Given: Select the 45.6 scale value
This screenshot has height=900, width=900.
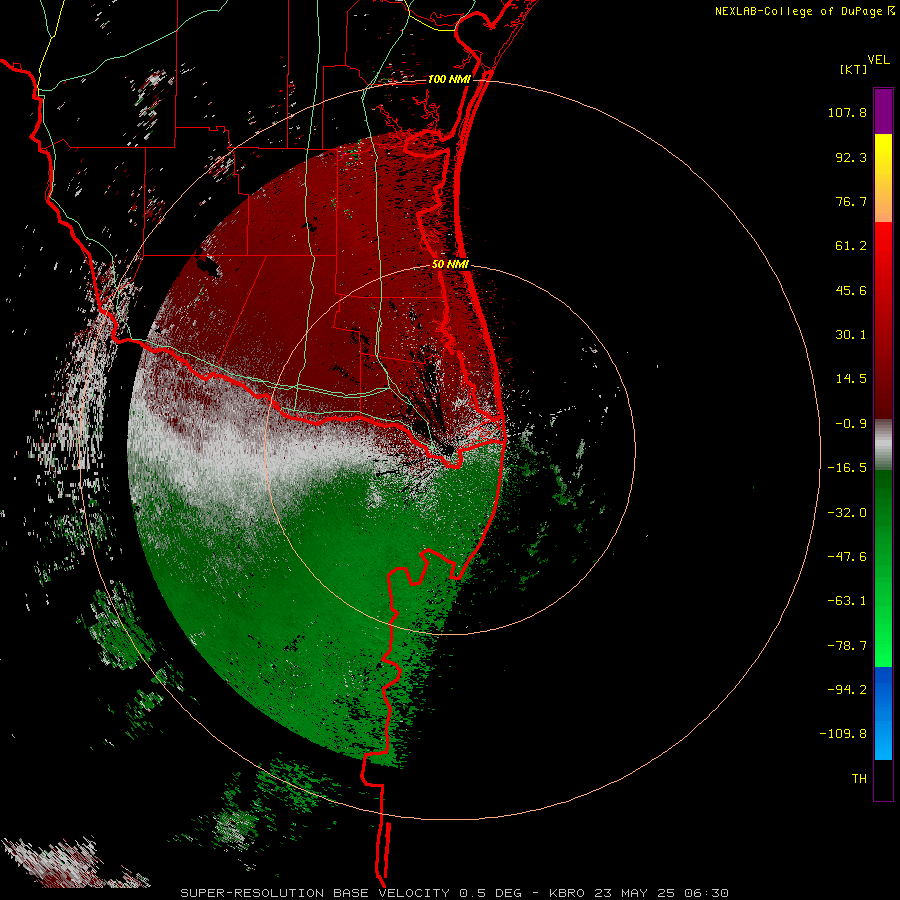Looking at the screenshot, I should [x=851, y=290].
